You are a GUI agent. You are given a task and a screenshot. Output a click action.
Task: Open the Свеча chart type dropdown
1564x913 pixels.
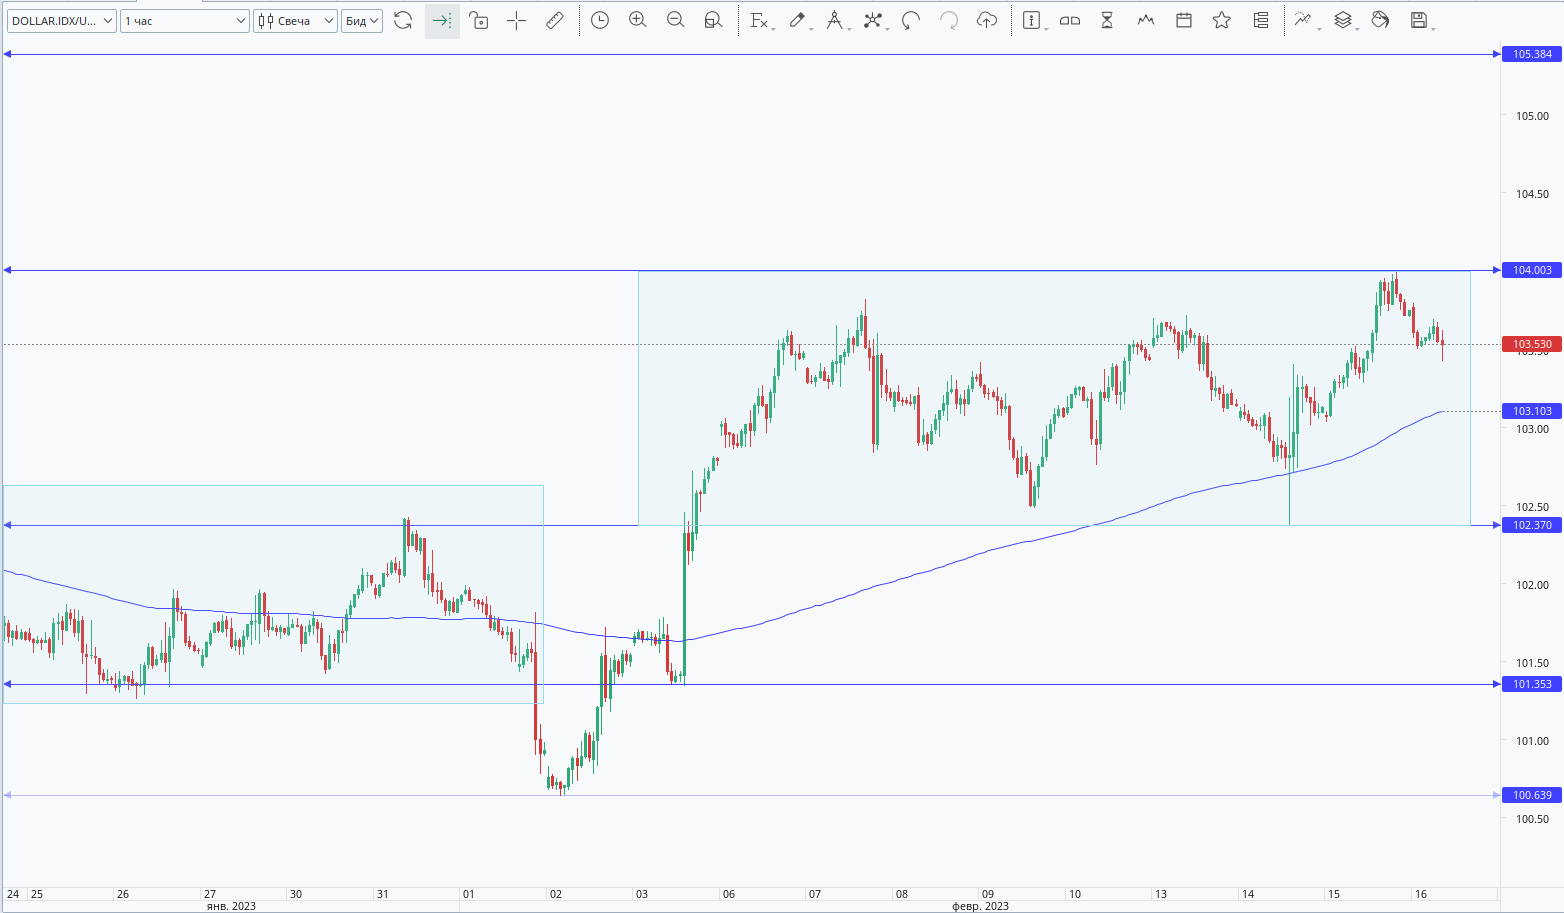(x=295, y=21)
